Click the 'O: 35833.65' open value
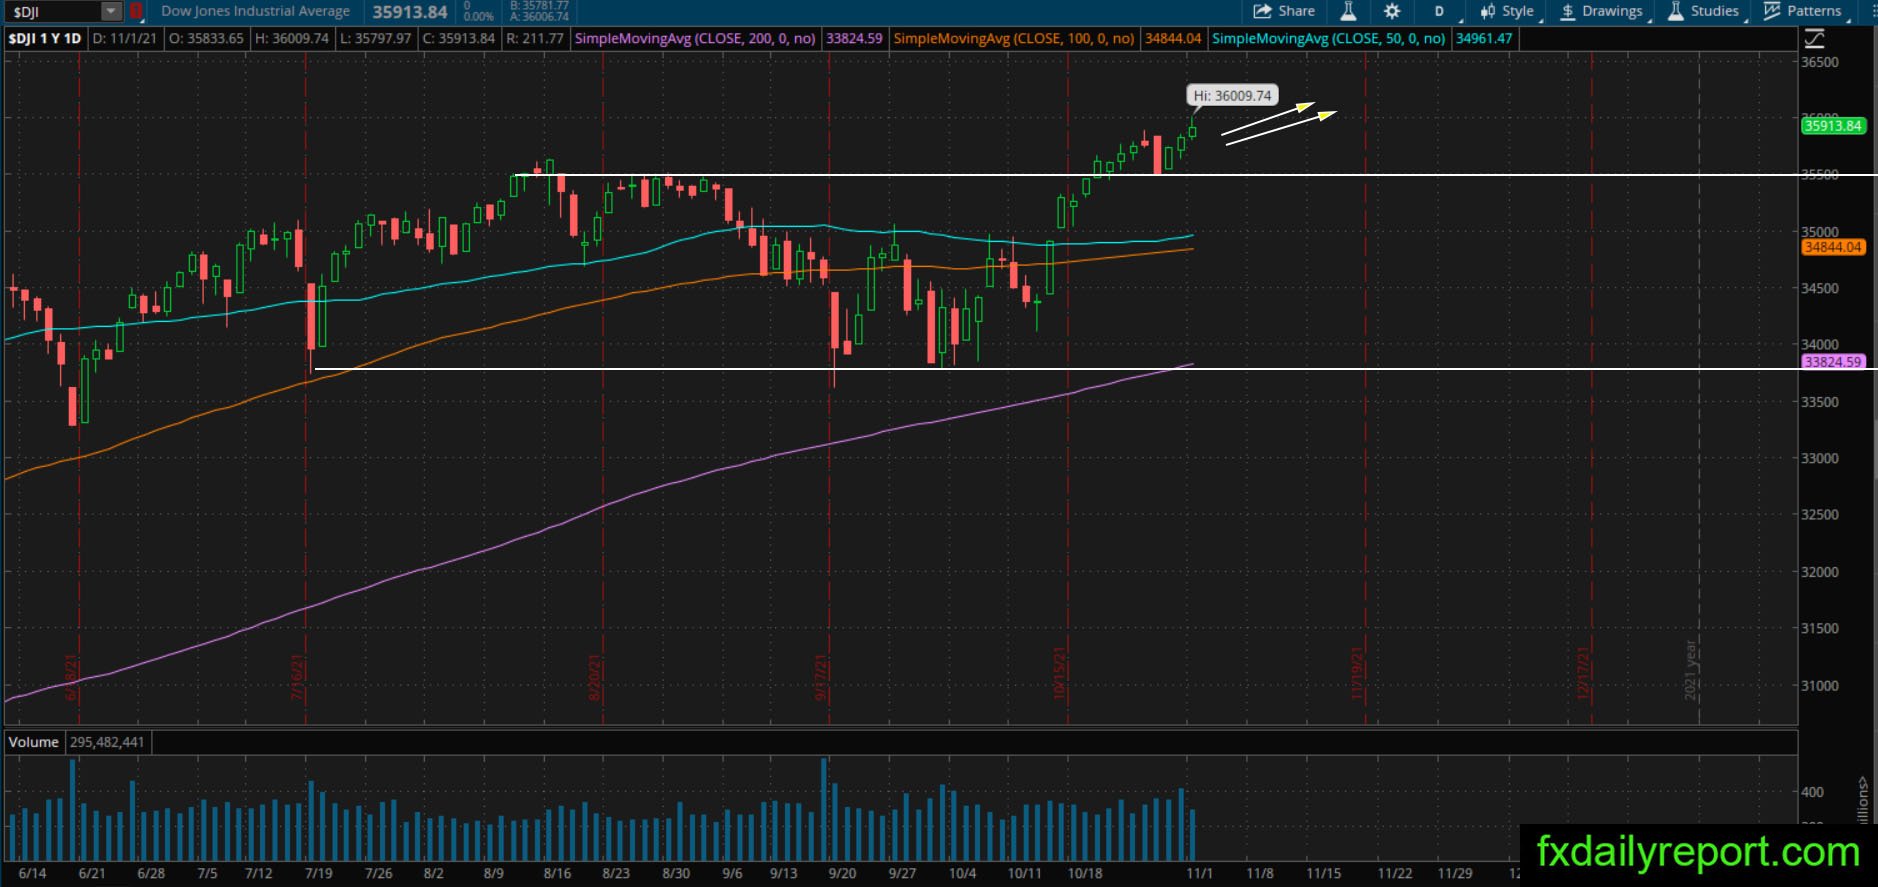 click(206, 38)
